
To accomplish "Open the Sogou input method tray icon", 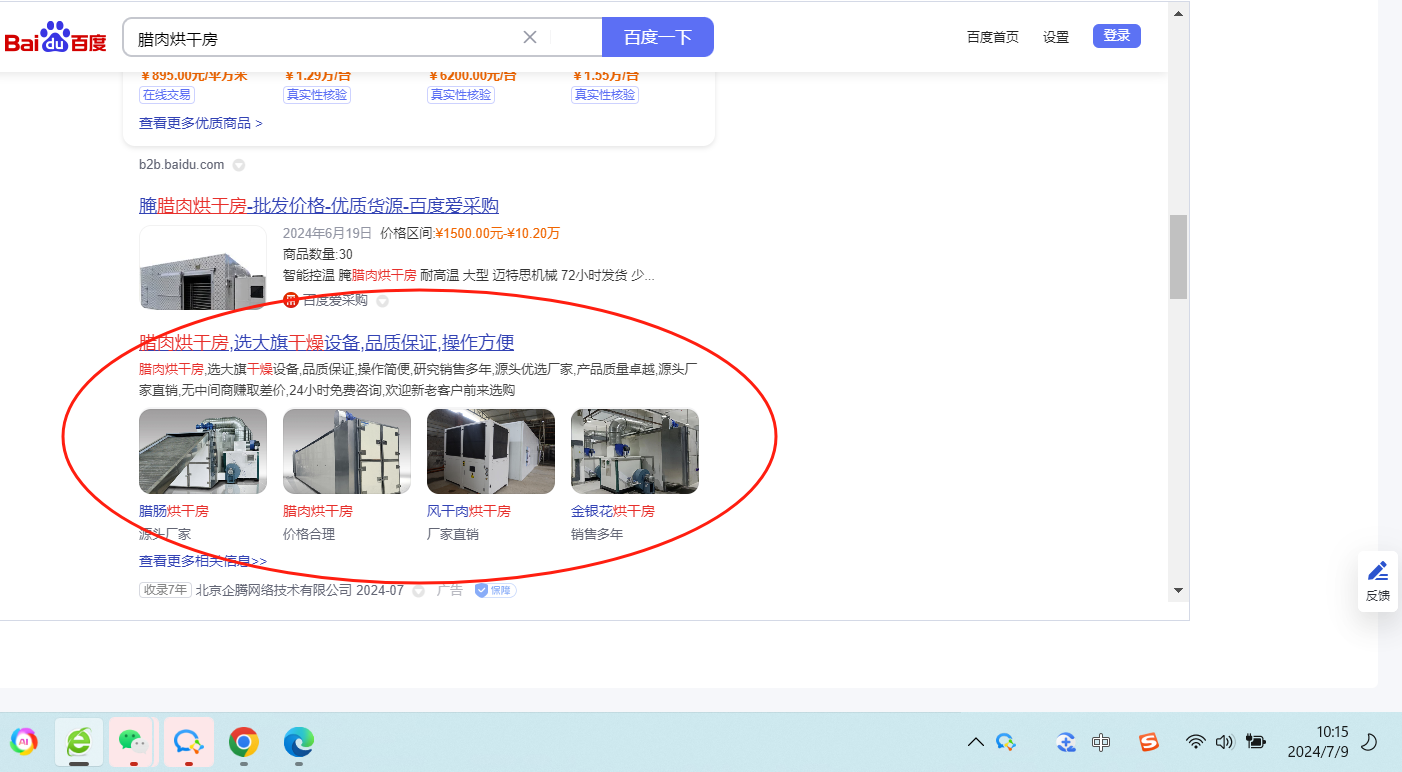I will (x=1149, y=742).
